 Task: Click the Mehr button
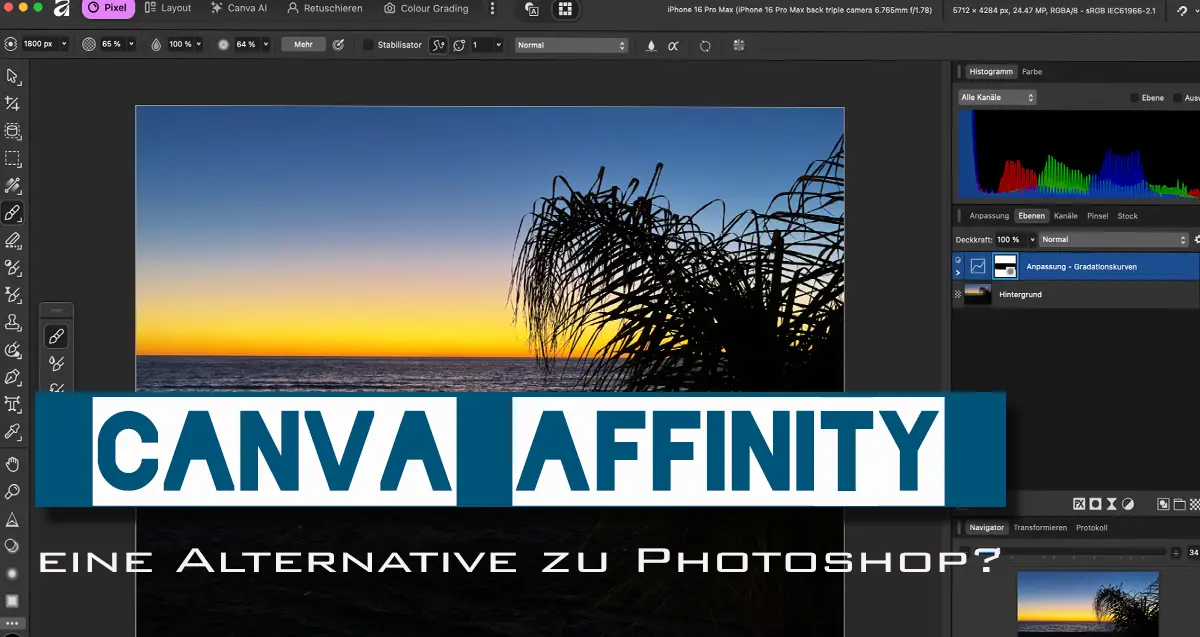coord(303,45)
